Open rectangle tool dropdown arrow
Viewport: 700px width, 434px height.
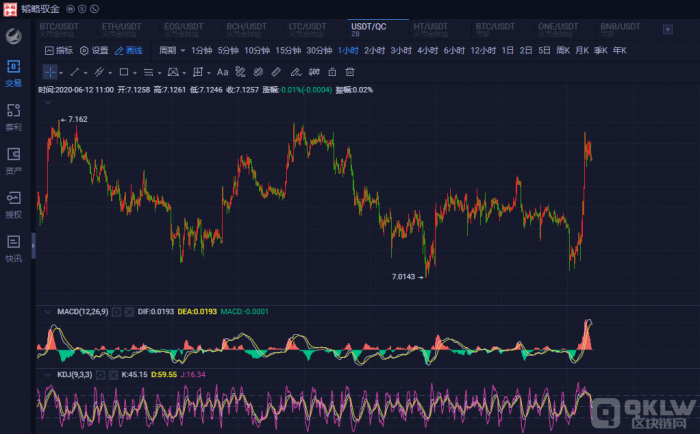click(x=134, y=73)
